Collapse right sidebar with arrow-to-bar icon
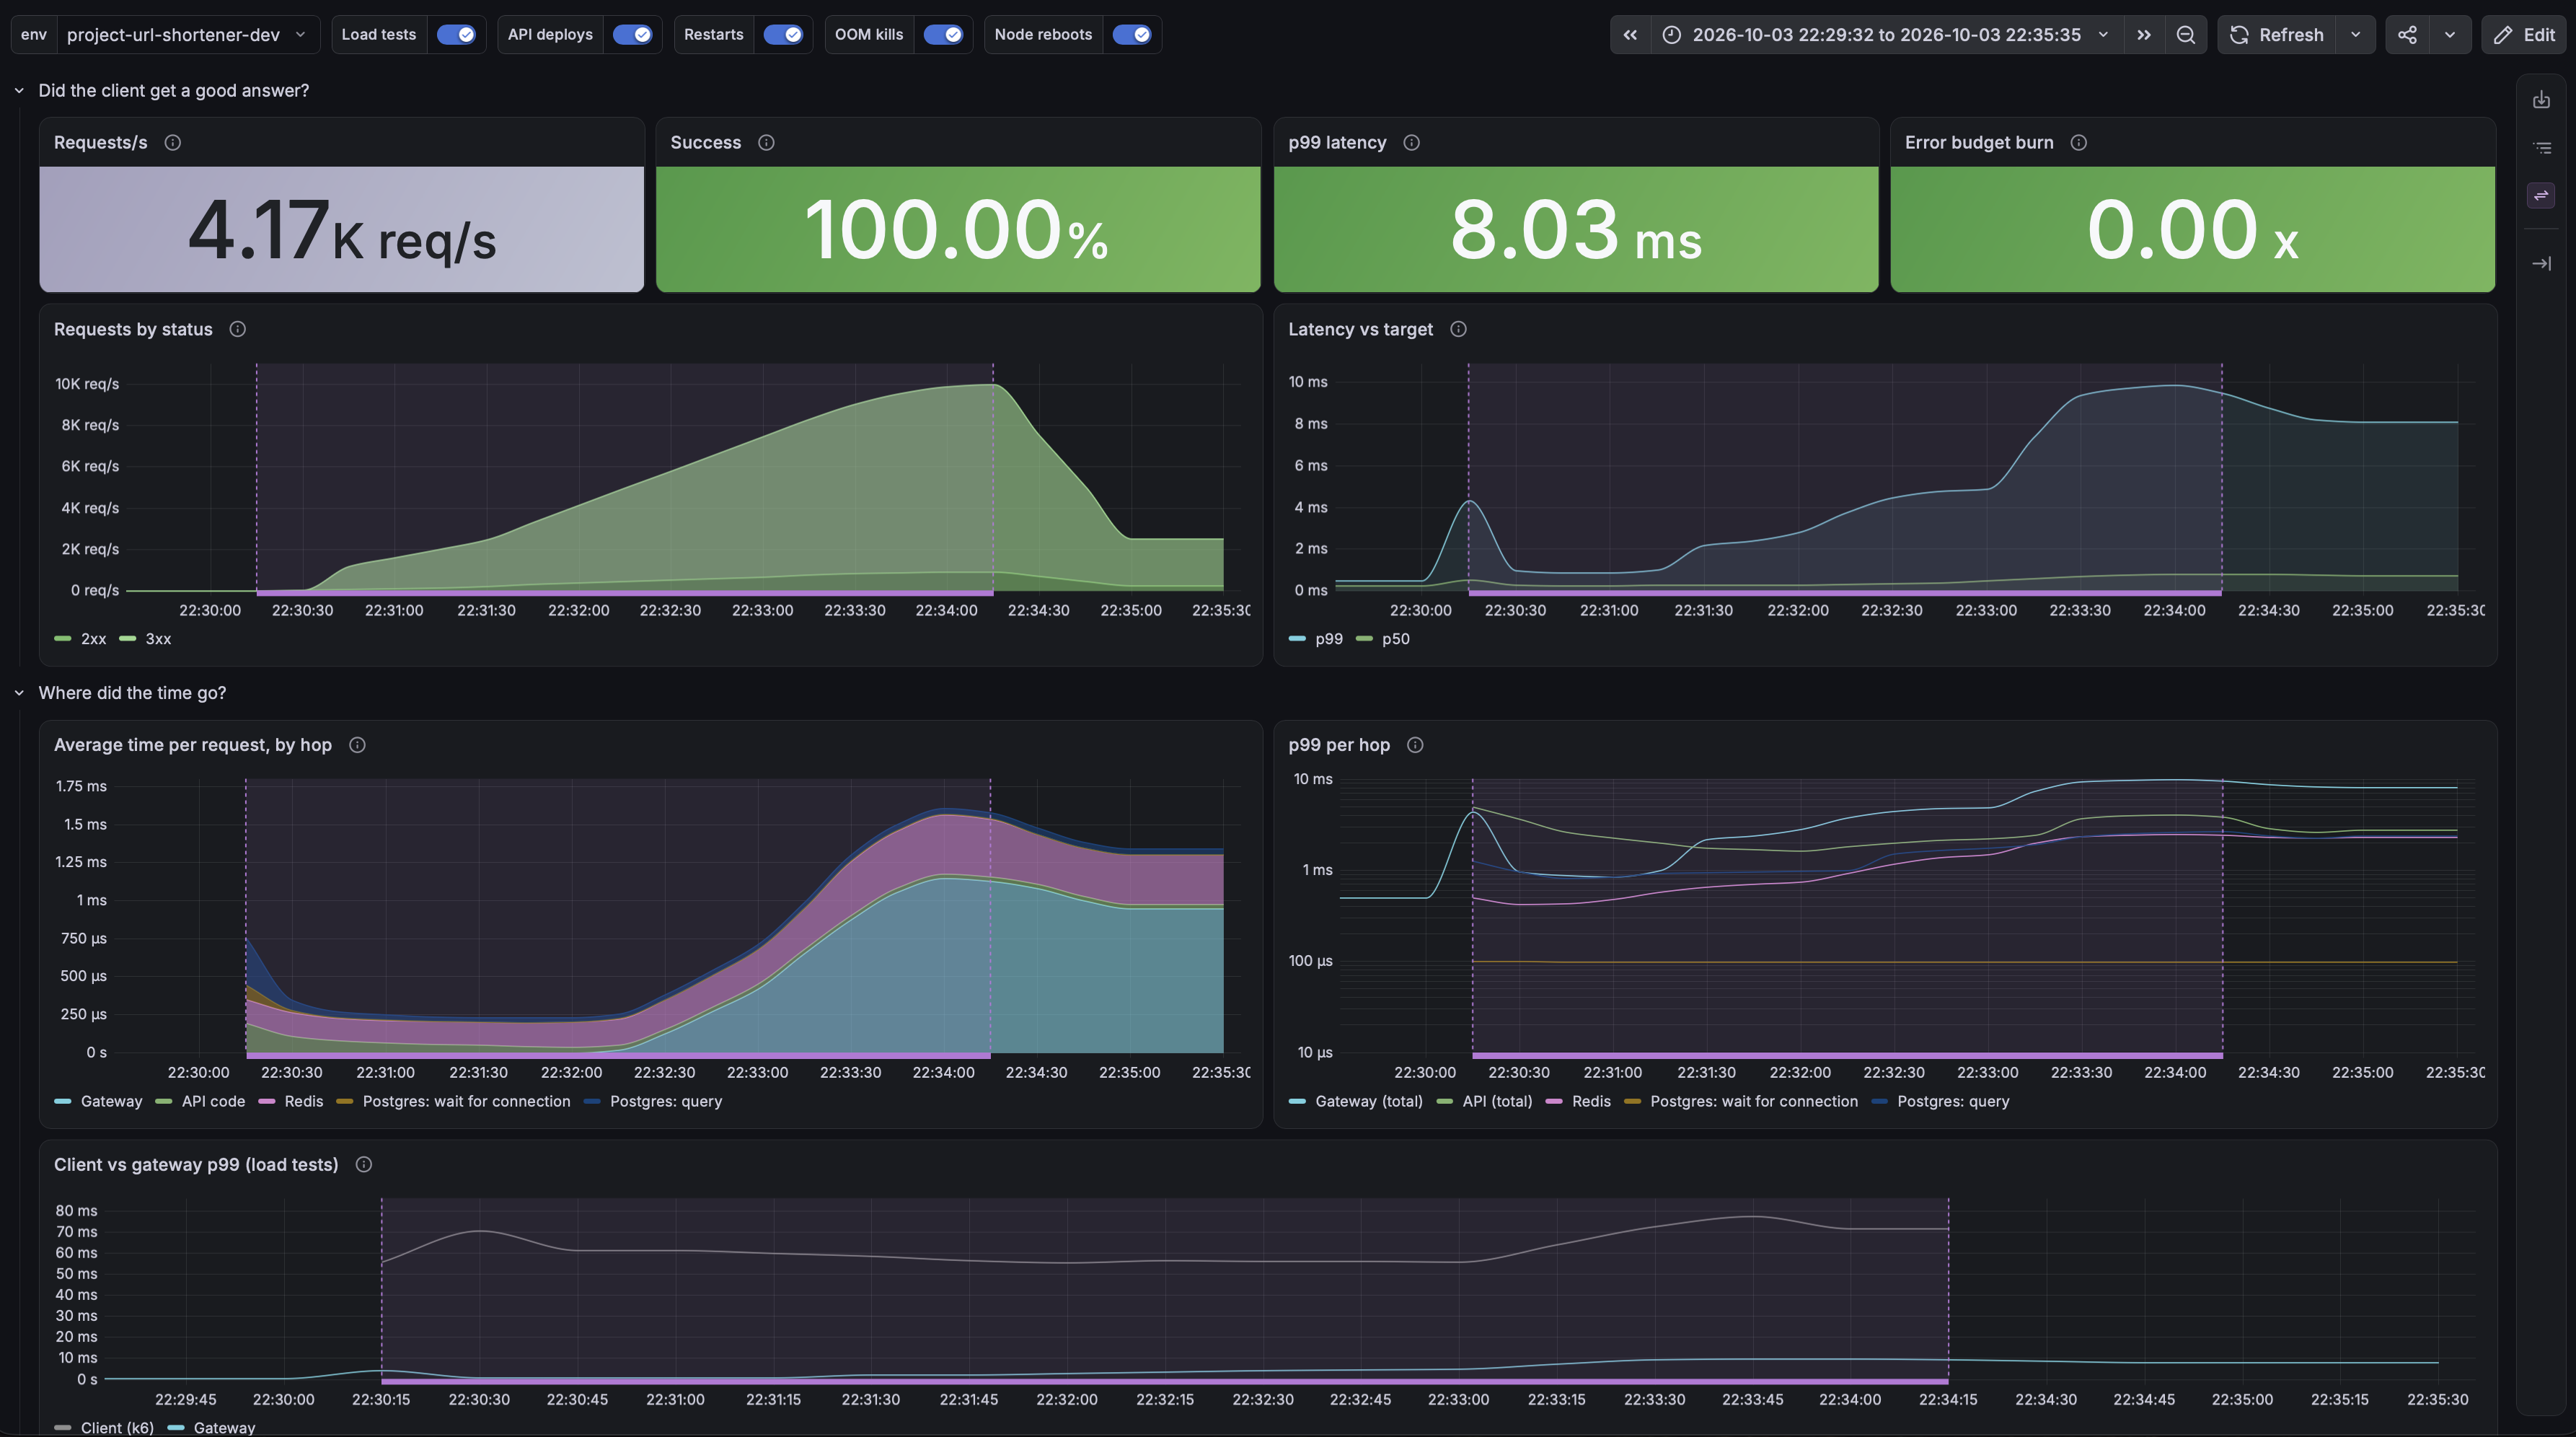 pos(2541,263)
